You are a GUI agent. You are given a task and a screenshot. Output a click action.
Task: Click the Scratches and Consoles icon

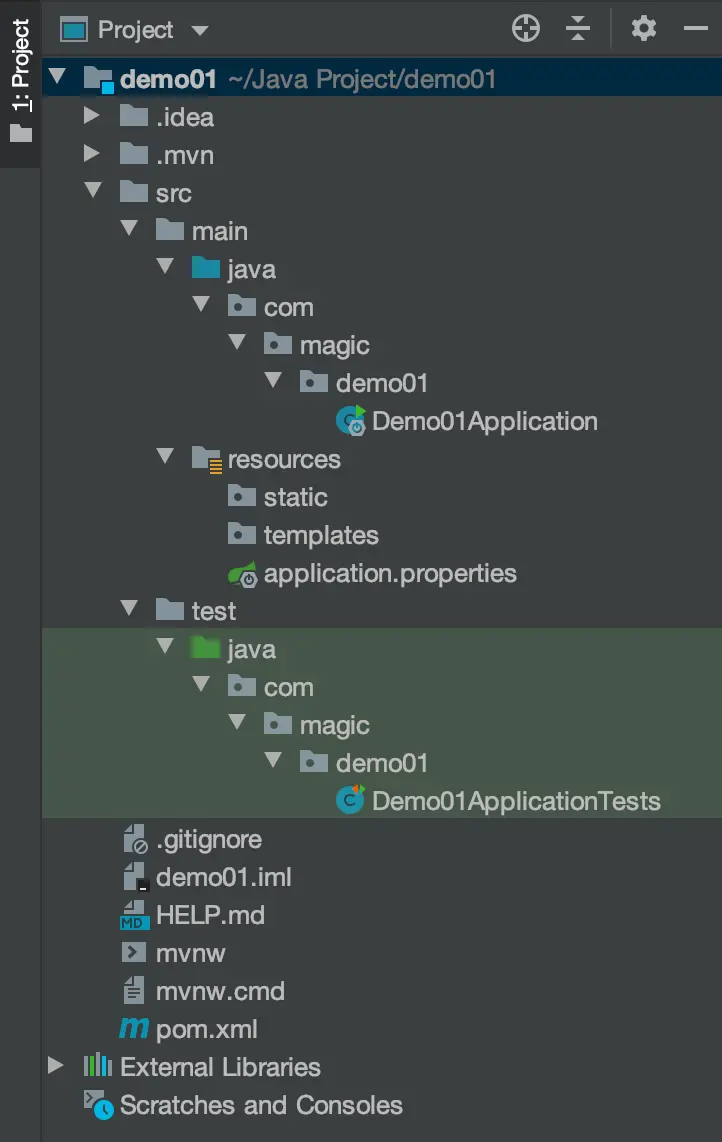97,1105
